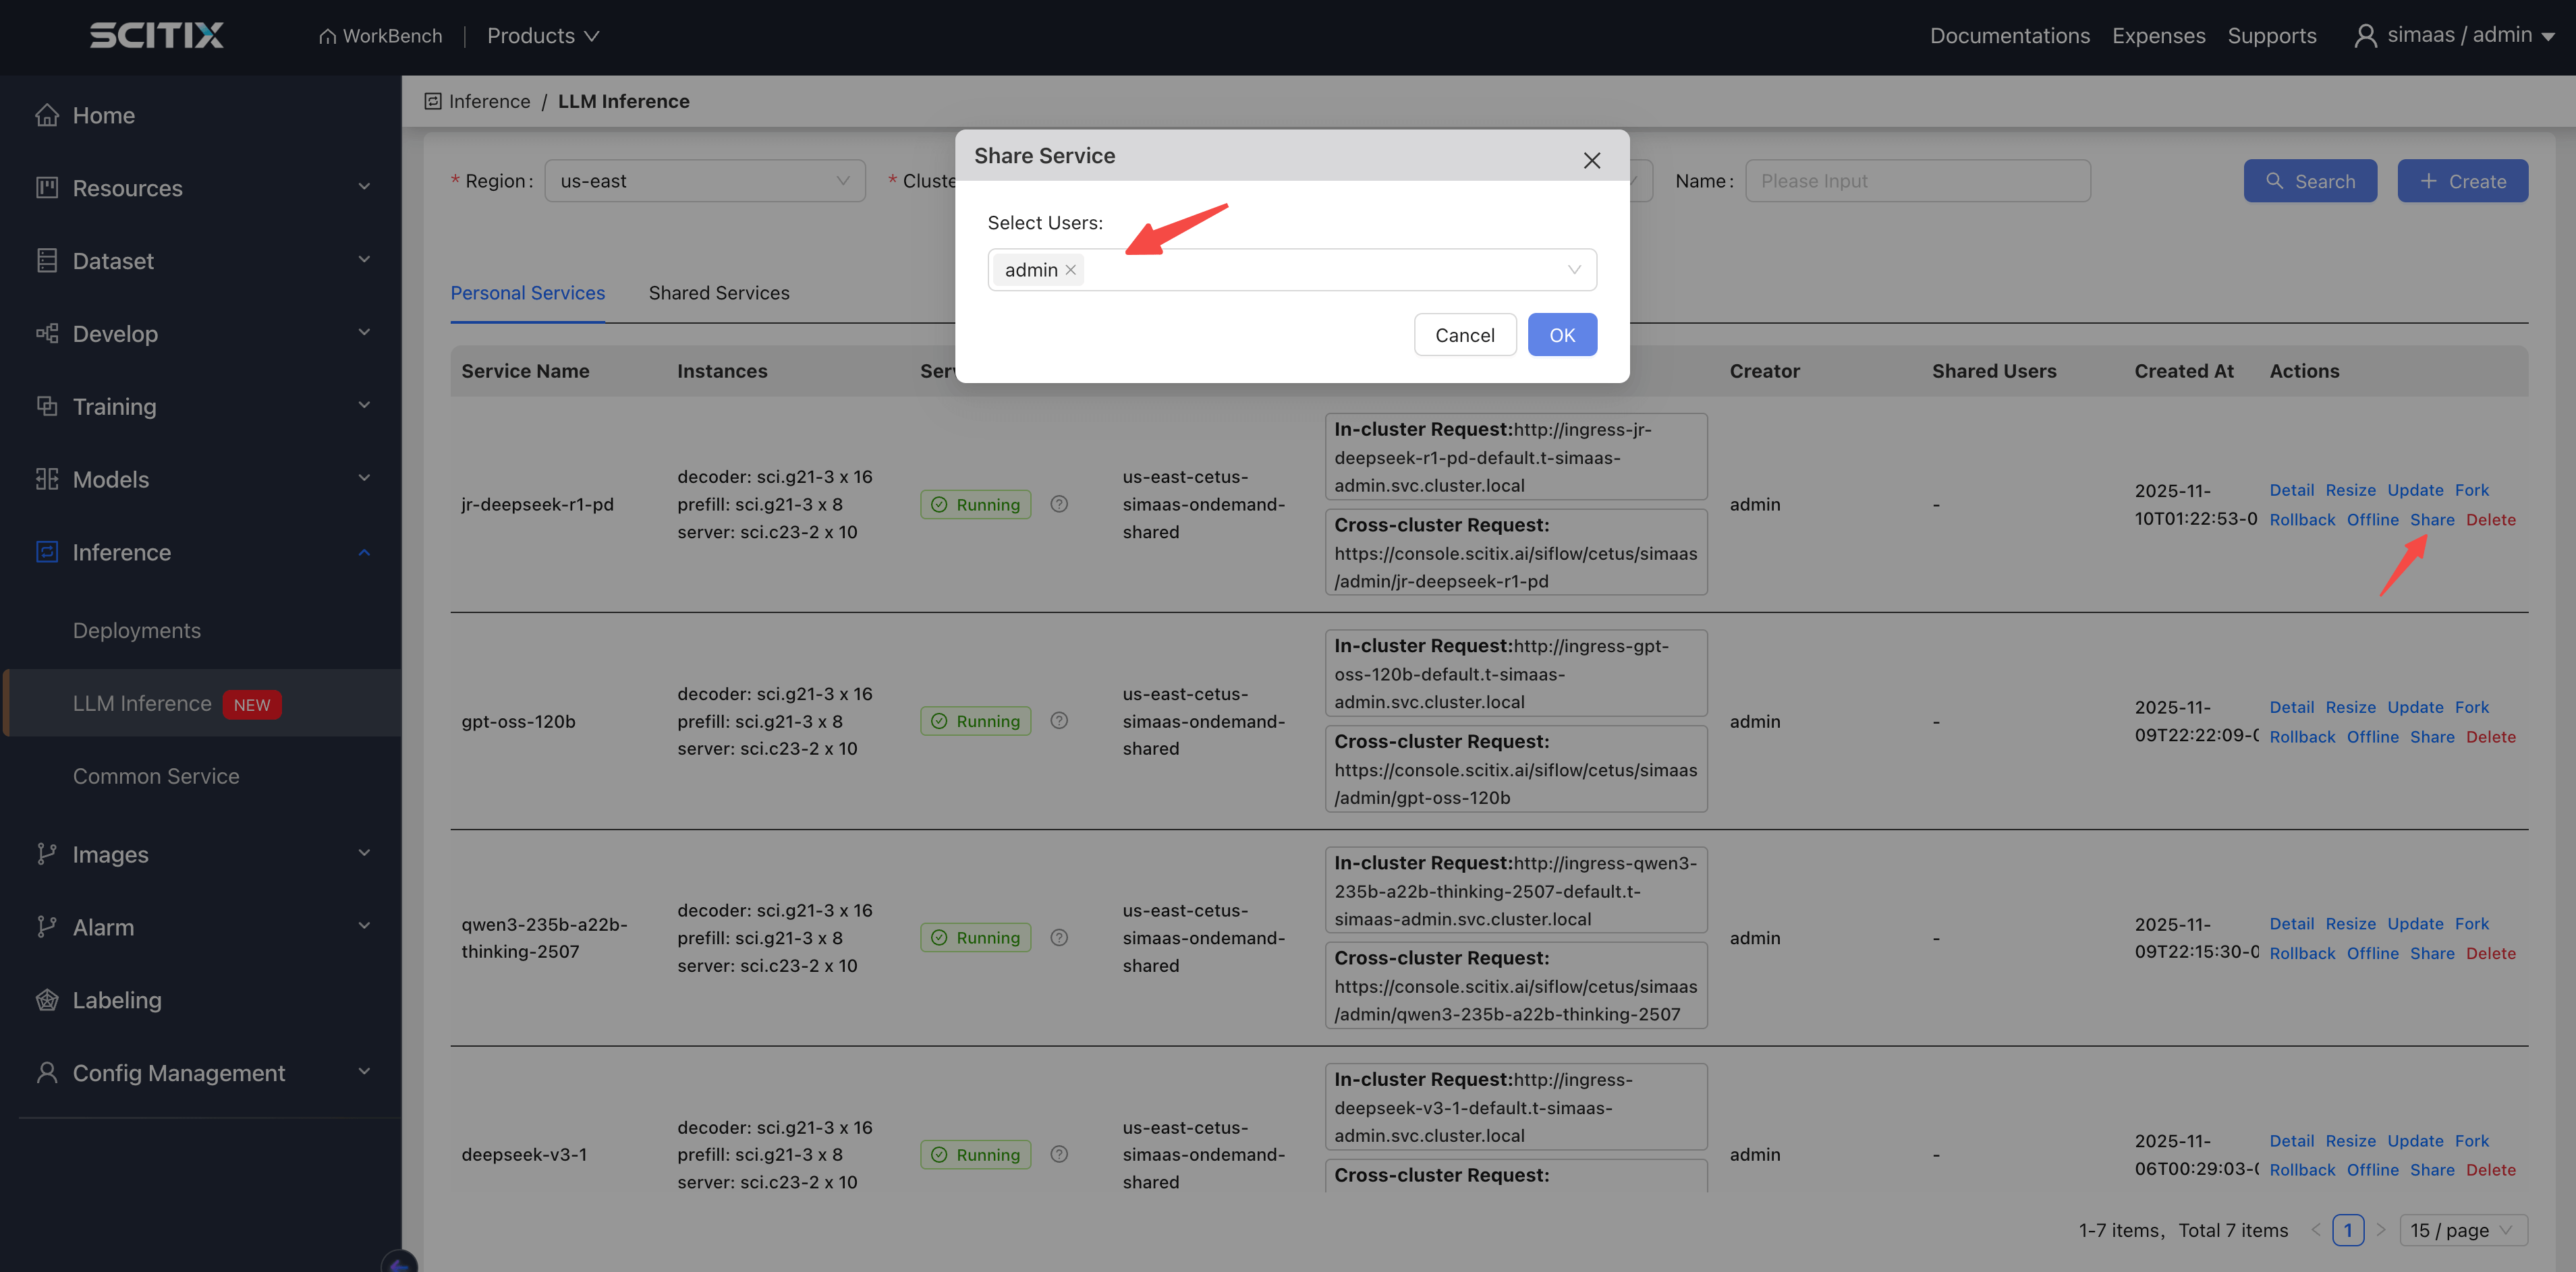The width and height of the screenshot is (2576, 1272).
Task: Open the Select Users dropdown
Action: (1292, 270)
